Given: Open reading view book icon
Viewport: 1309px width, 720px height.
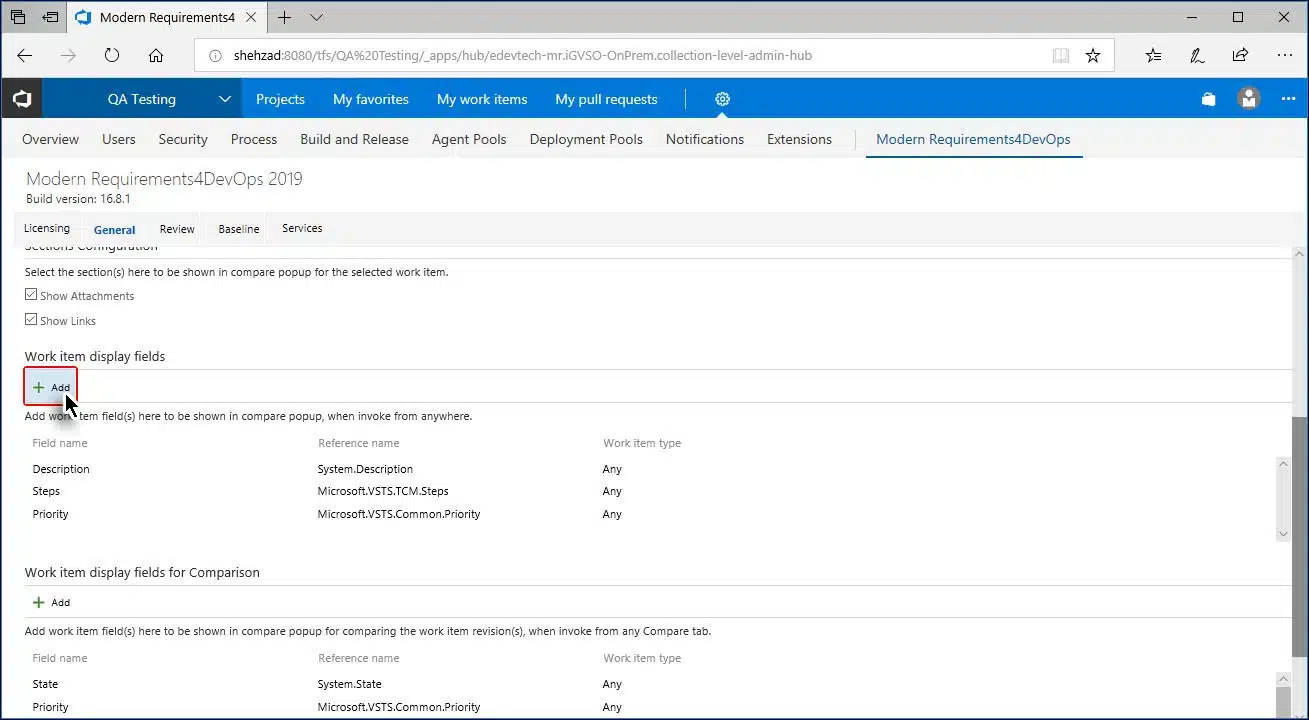Looking at the screenshot, I should [1061, 56].
